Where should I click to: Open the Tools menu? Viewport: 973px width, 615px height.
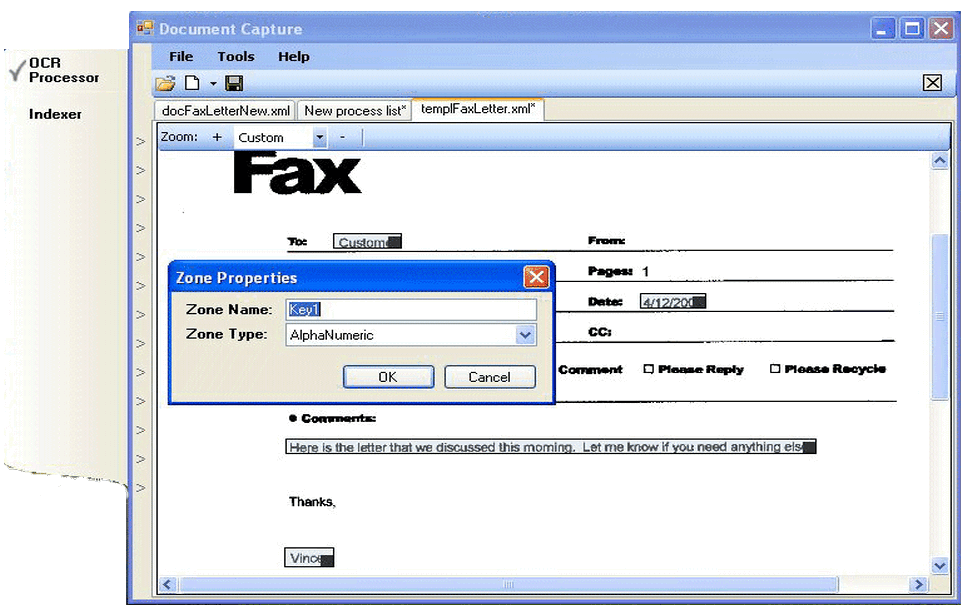click(x=235, y=57)
